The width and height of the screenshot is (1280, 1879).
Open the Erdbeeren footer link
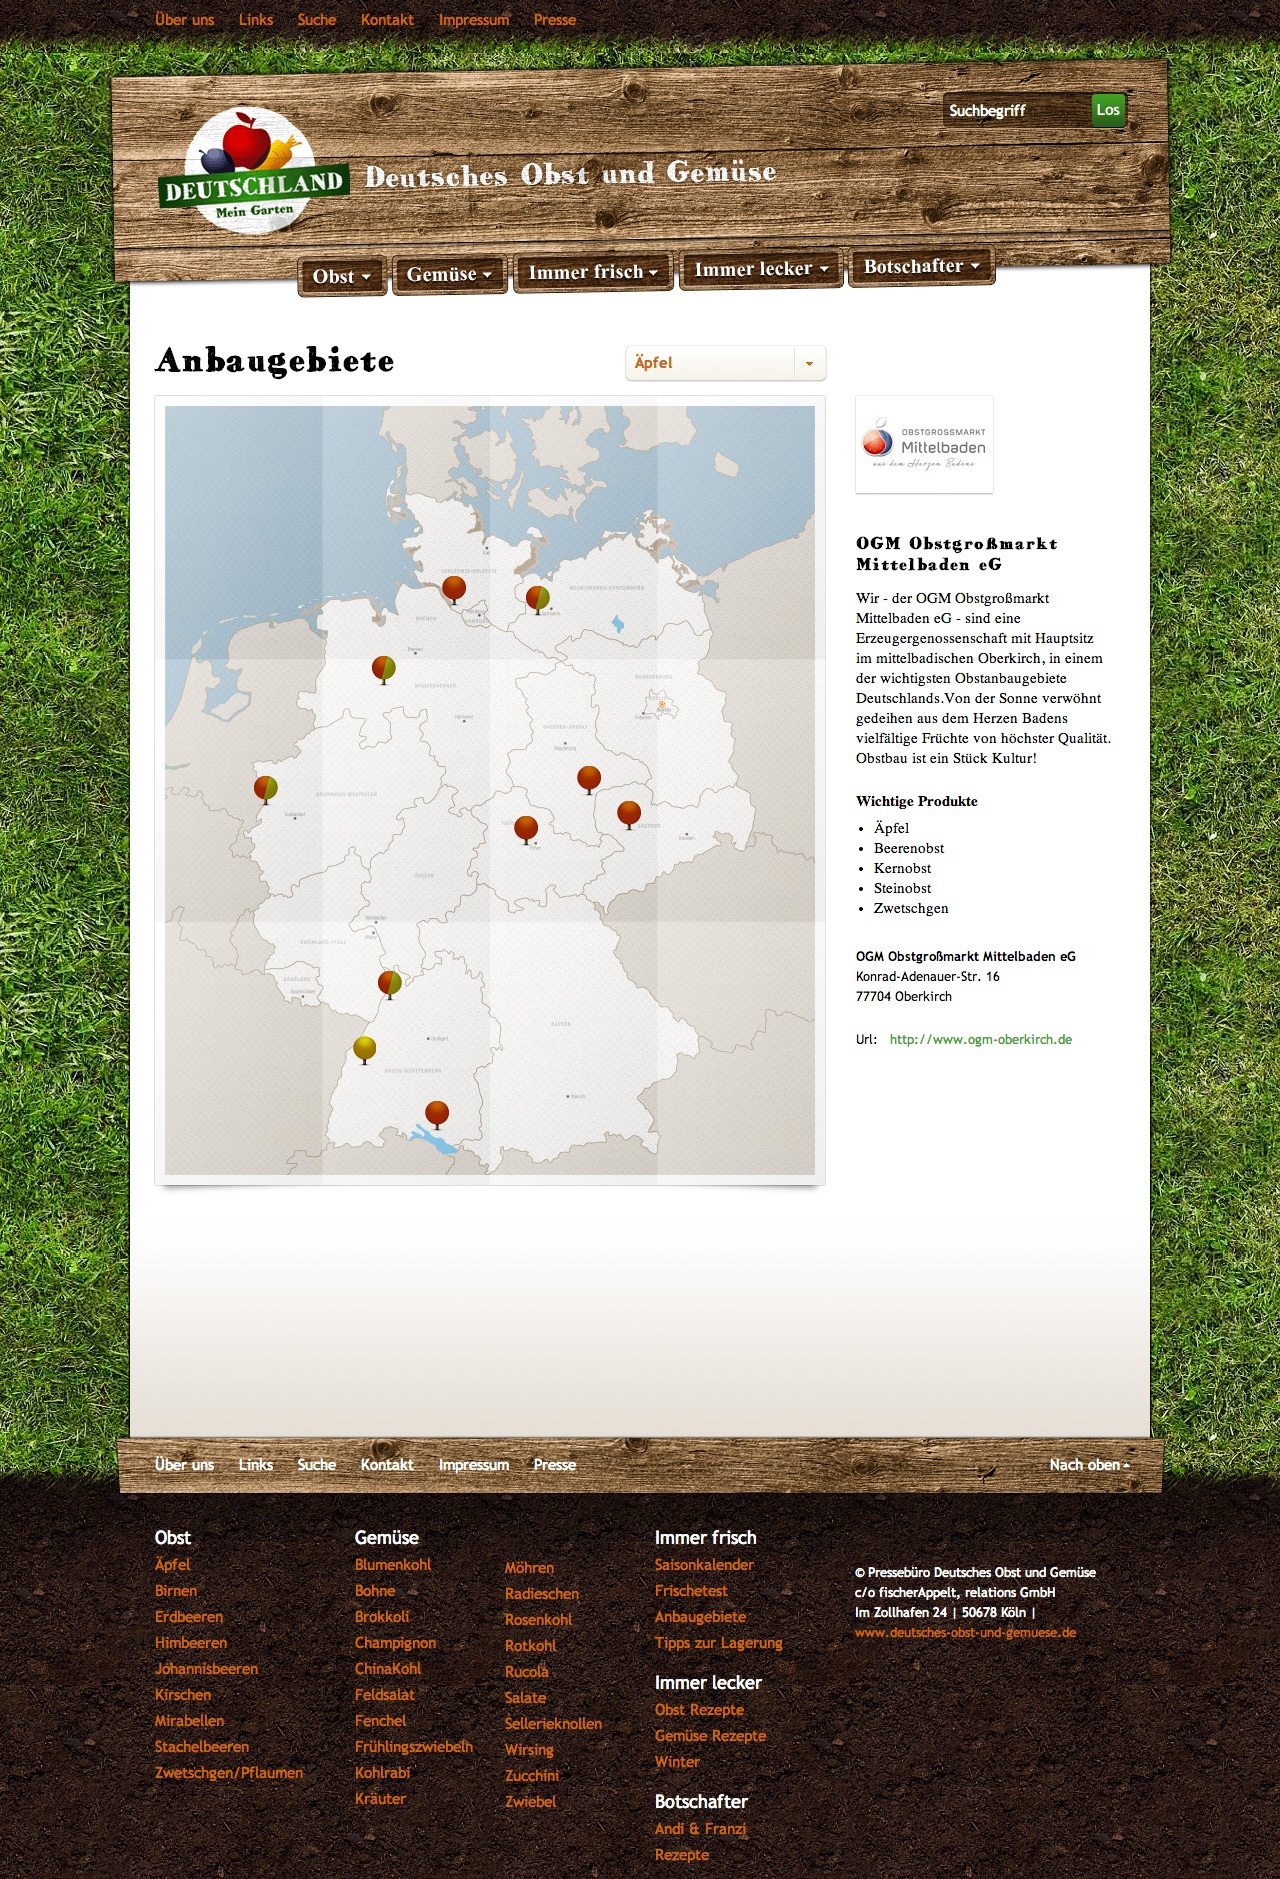tap(189, 1616)
